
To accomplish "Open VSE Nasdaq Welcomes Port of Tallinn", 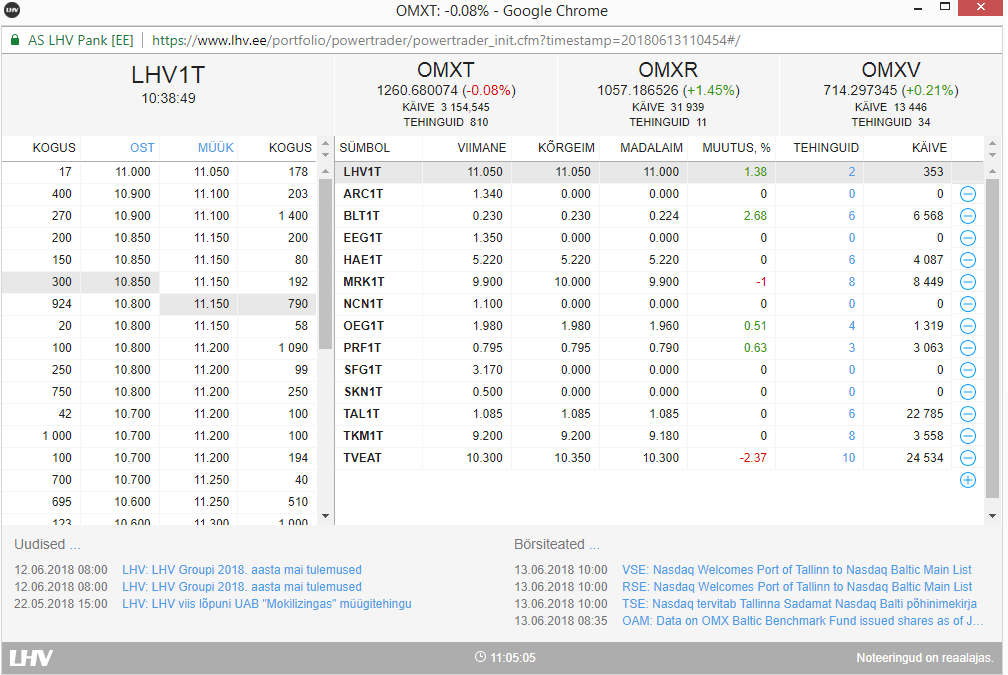I will (796, 570).
